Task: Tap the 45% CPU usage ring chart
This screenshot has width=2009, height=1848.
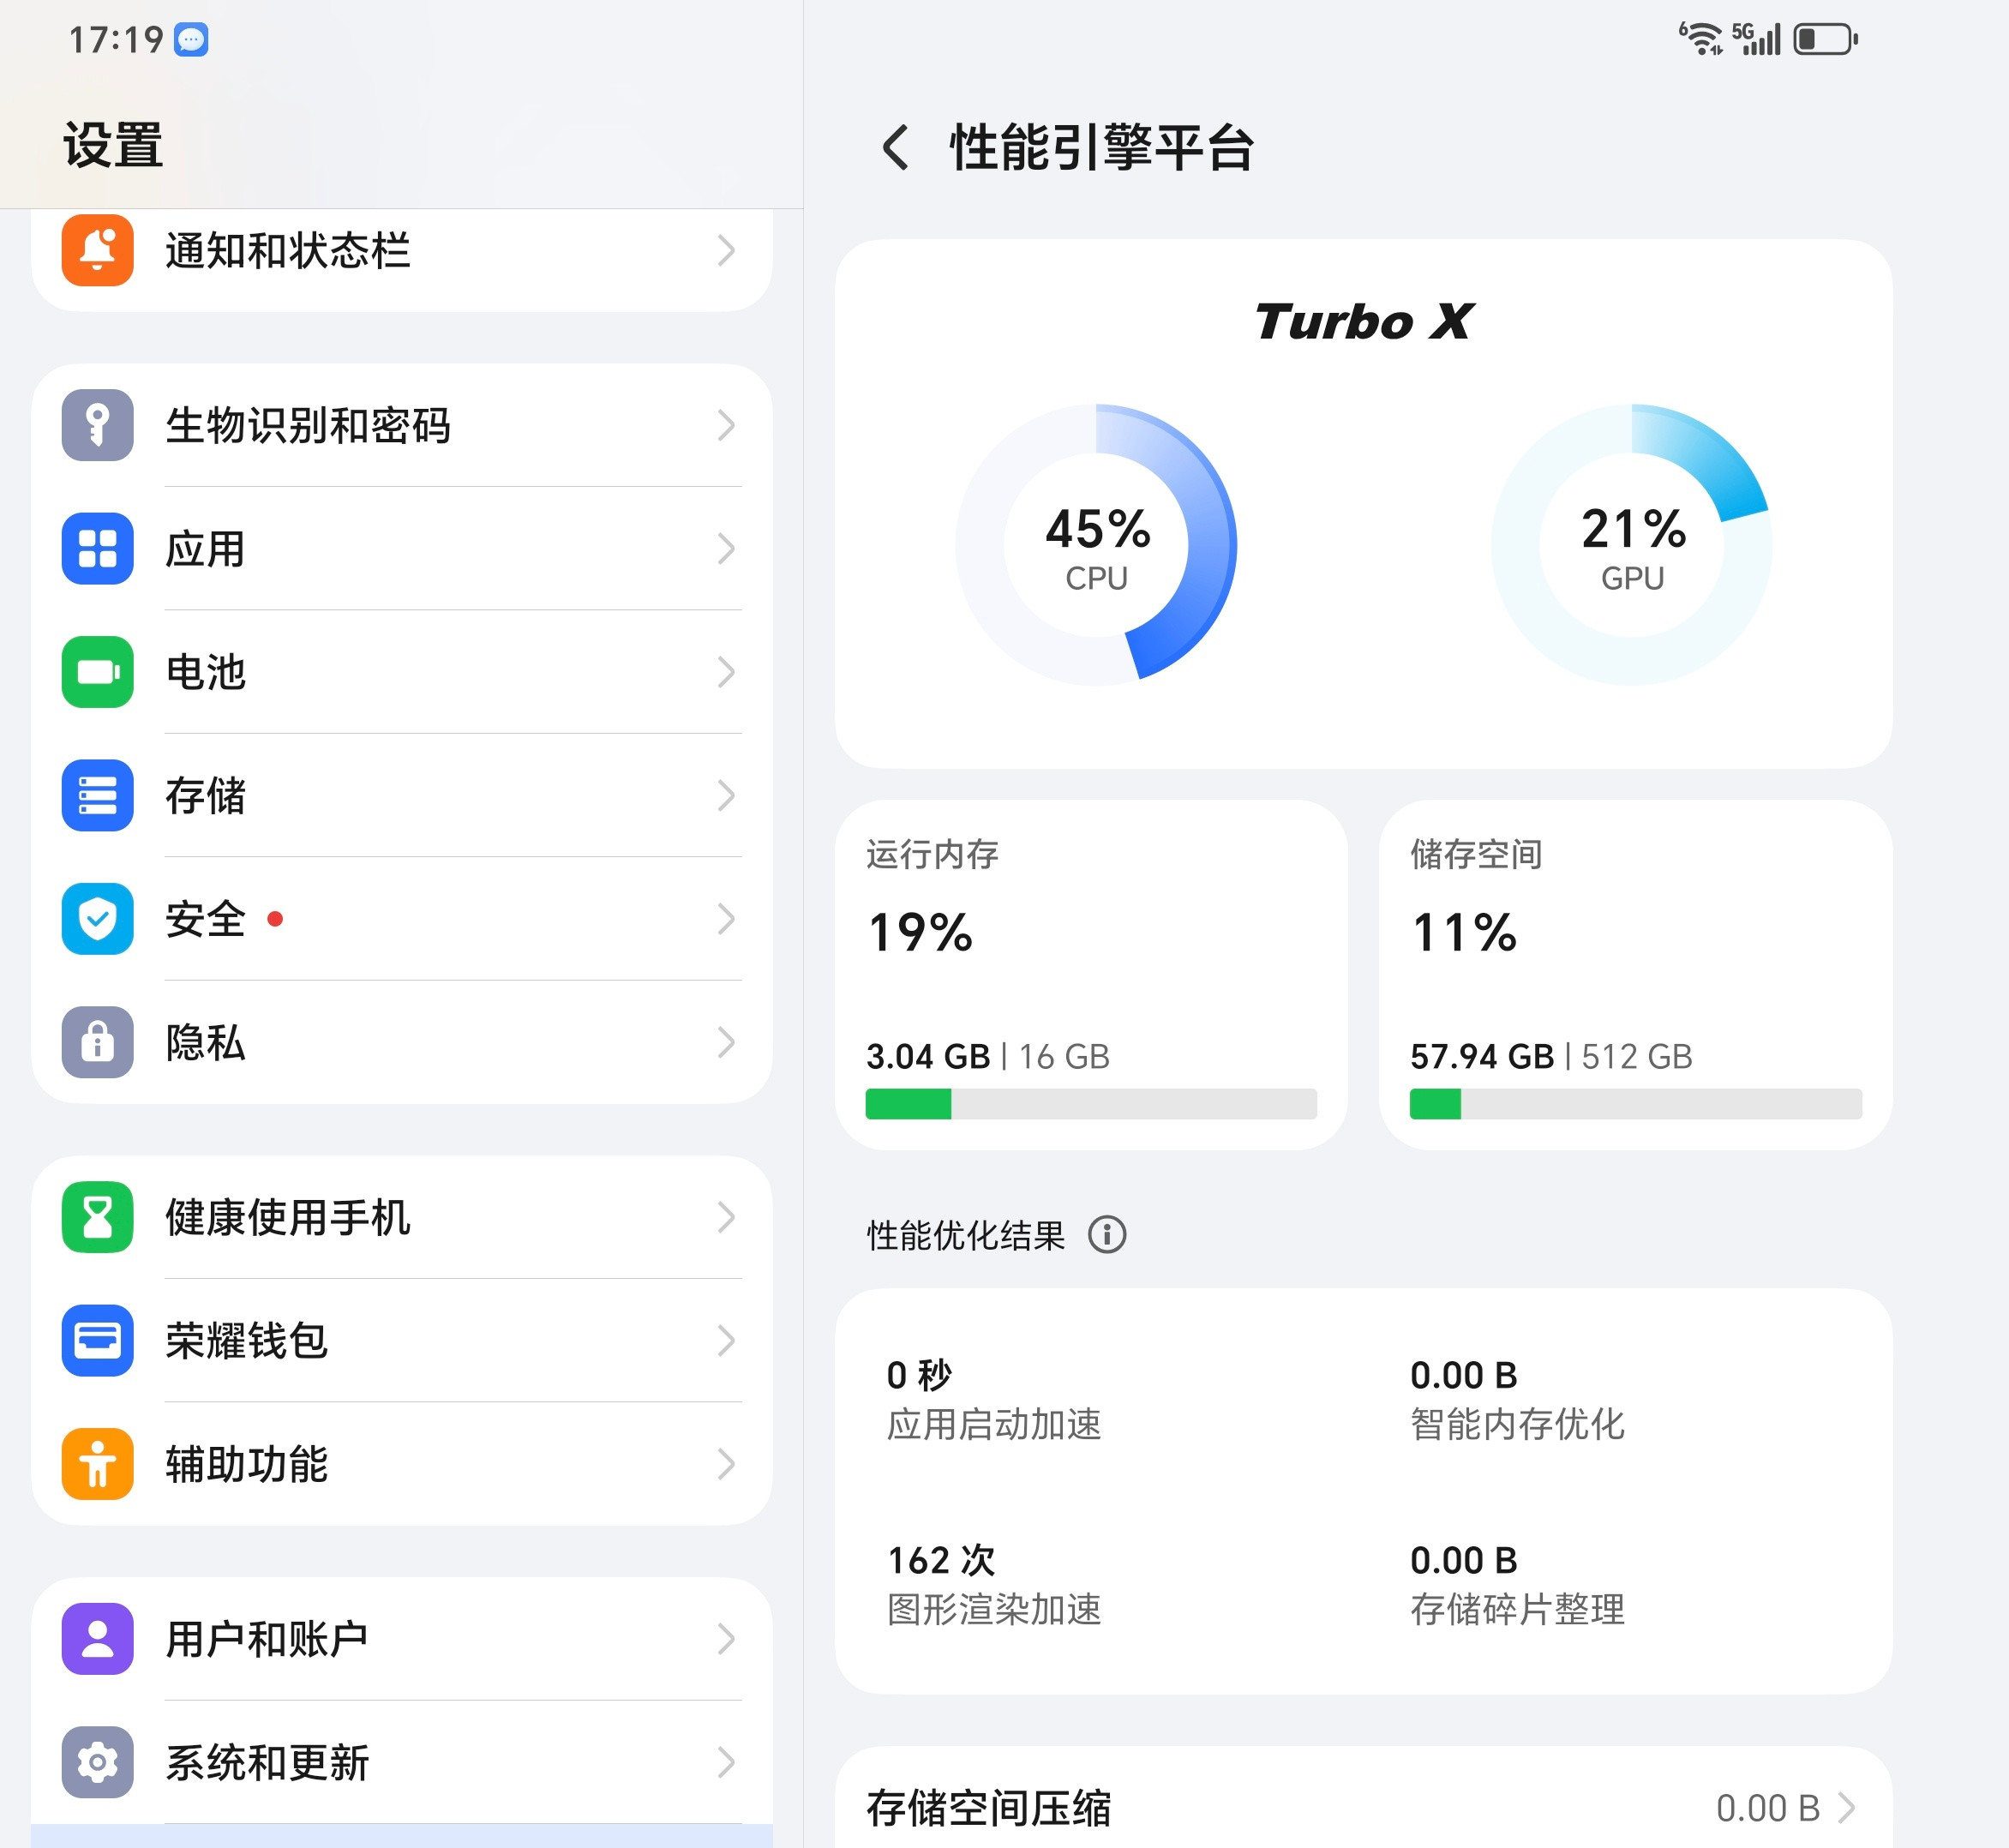Action: click(x=1097, y=543)
